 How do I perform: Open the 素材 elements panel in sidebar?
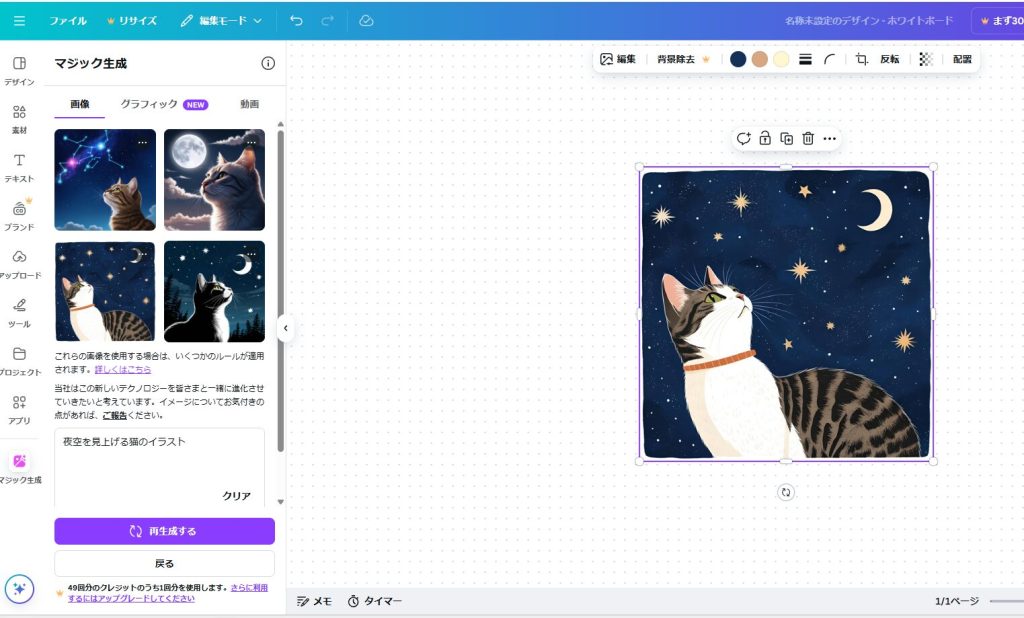(19, 118)
